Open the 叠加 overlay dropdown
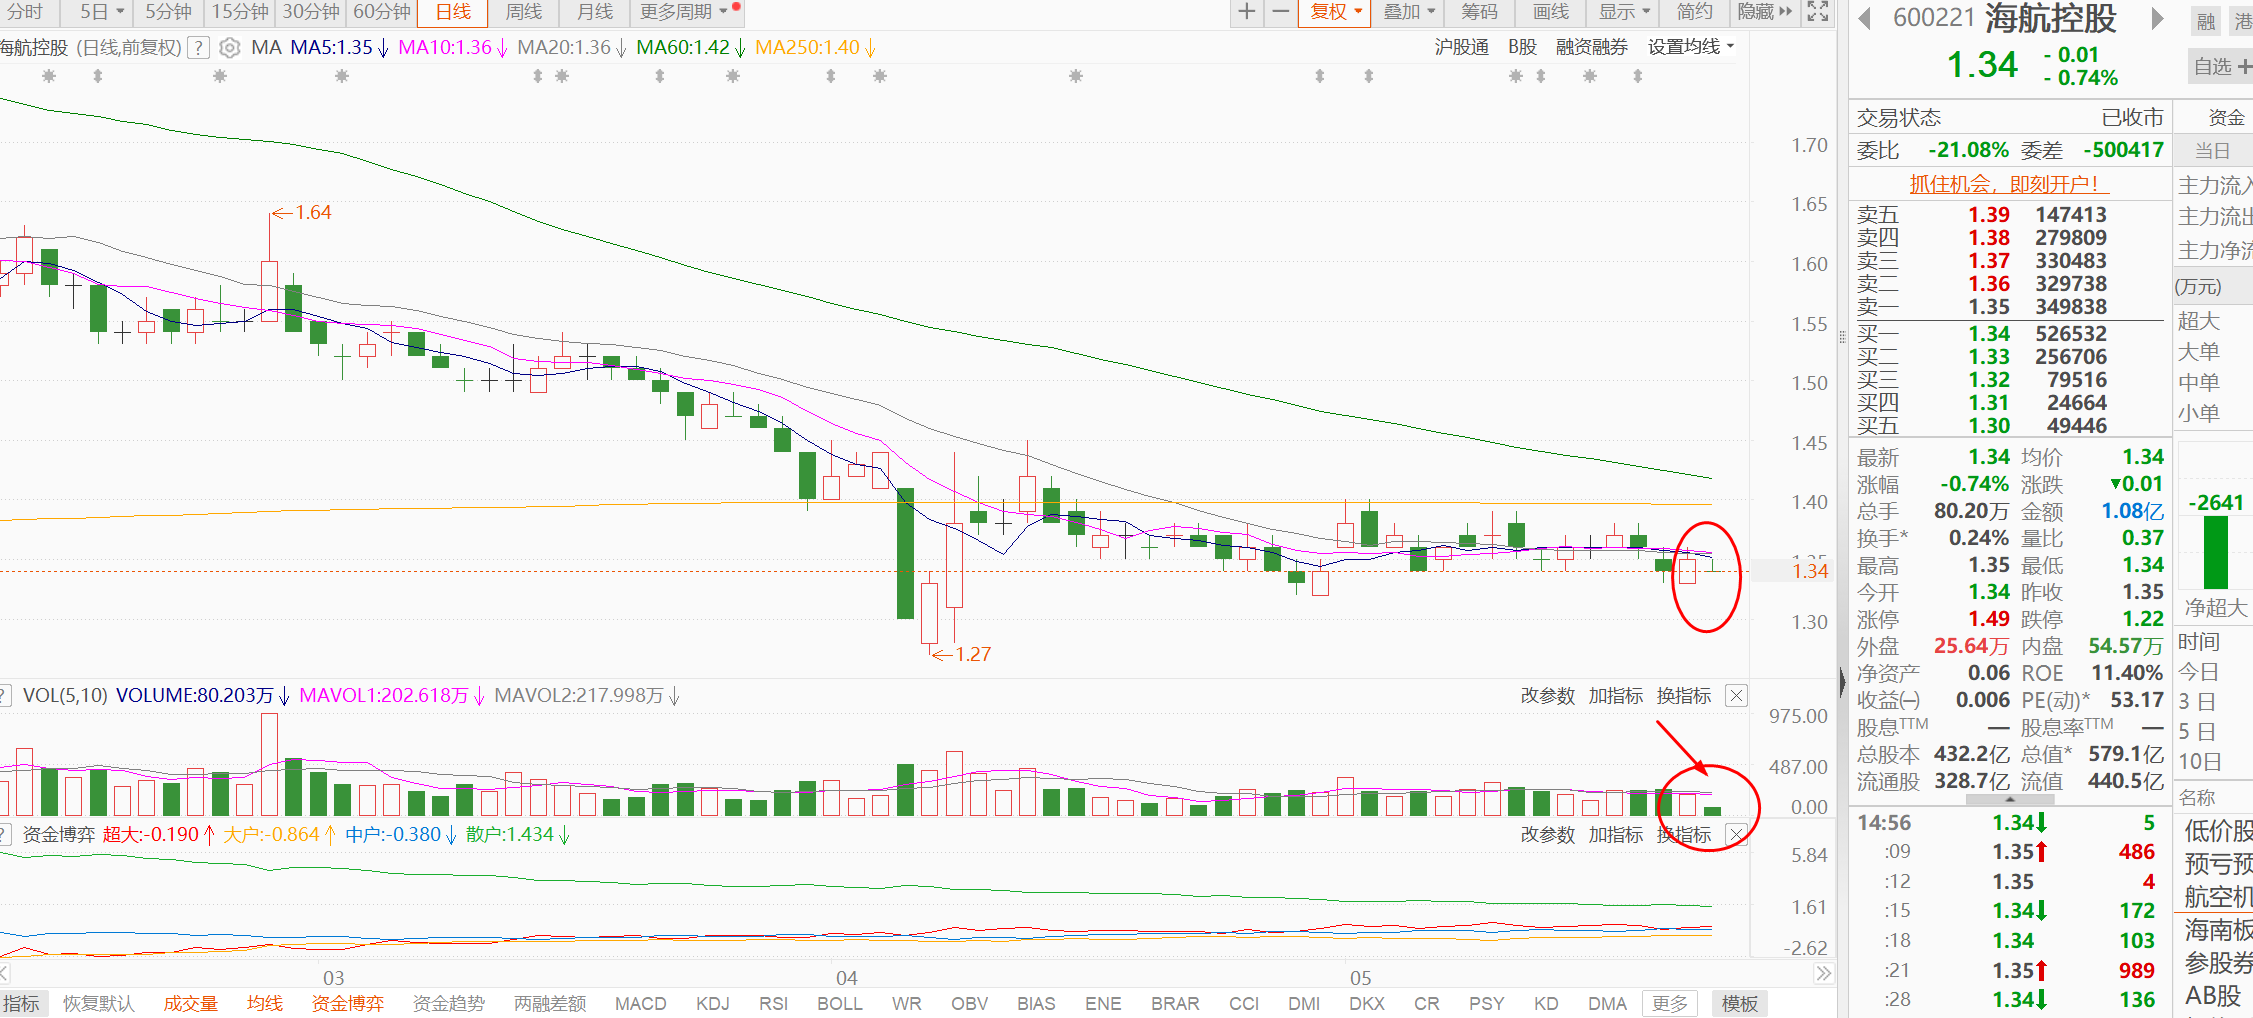 coord(1409,12)
